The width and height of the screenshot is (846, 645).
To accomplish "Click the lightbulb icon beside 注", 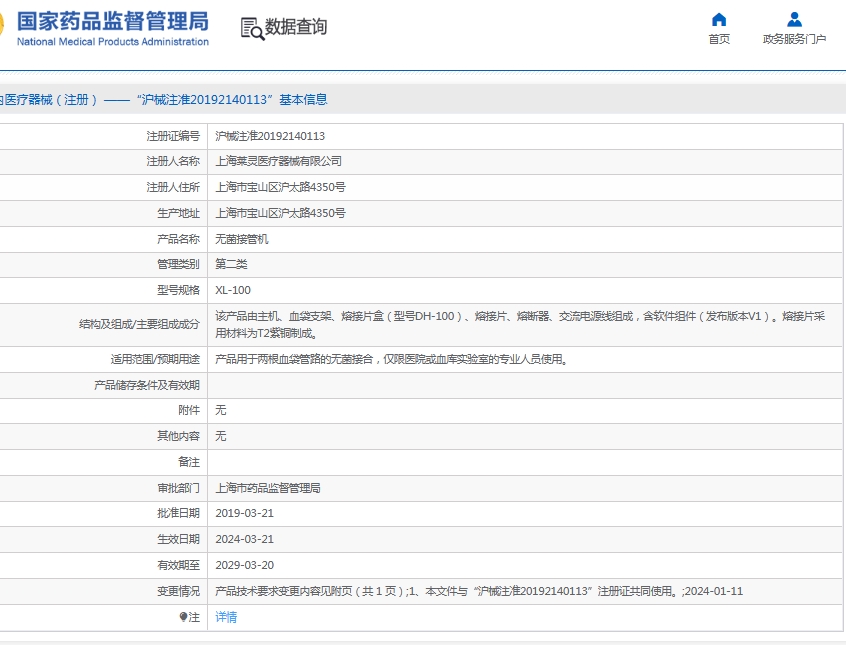I will point(183,617).
